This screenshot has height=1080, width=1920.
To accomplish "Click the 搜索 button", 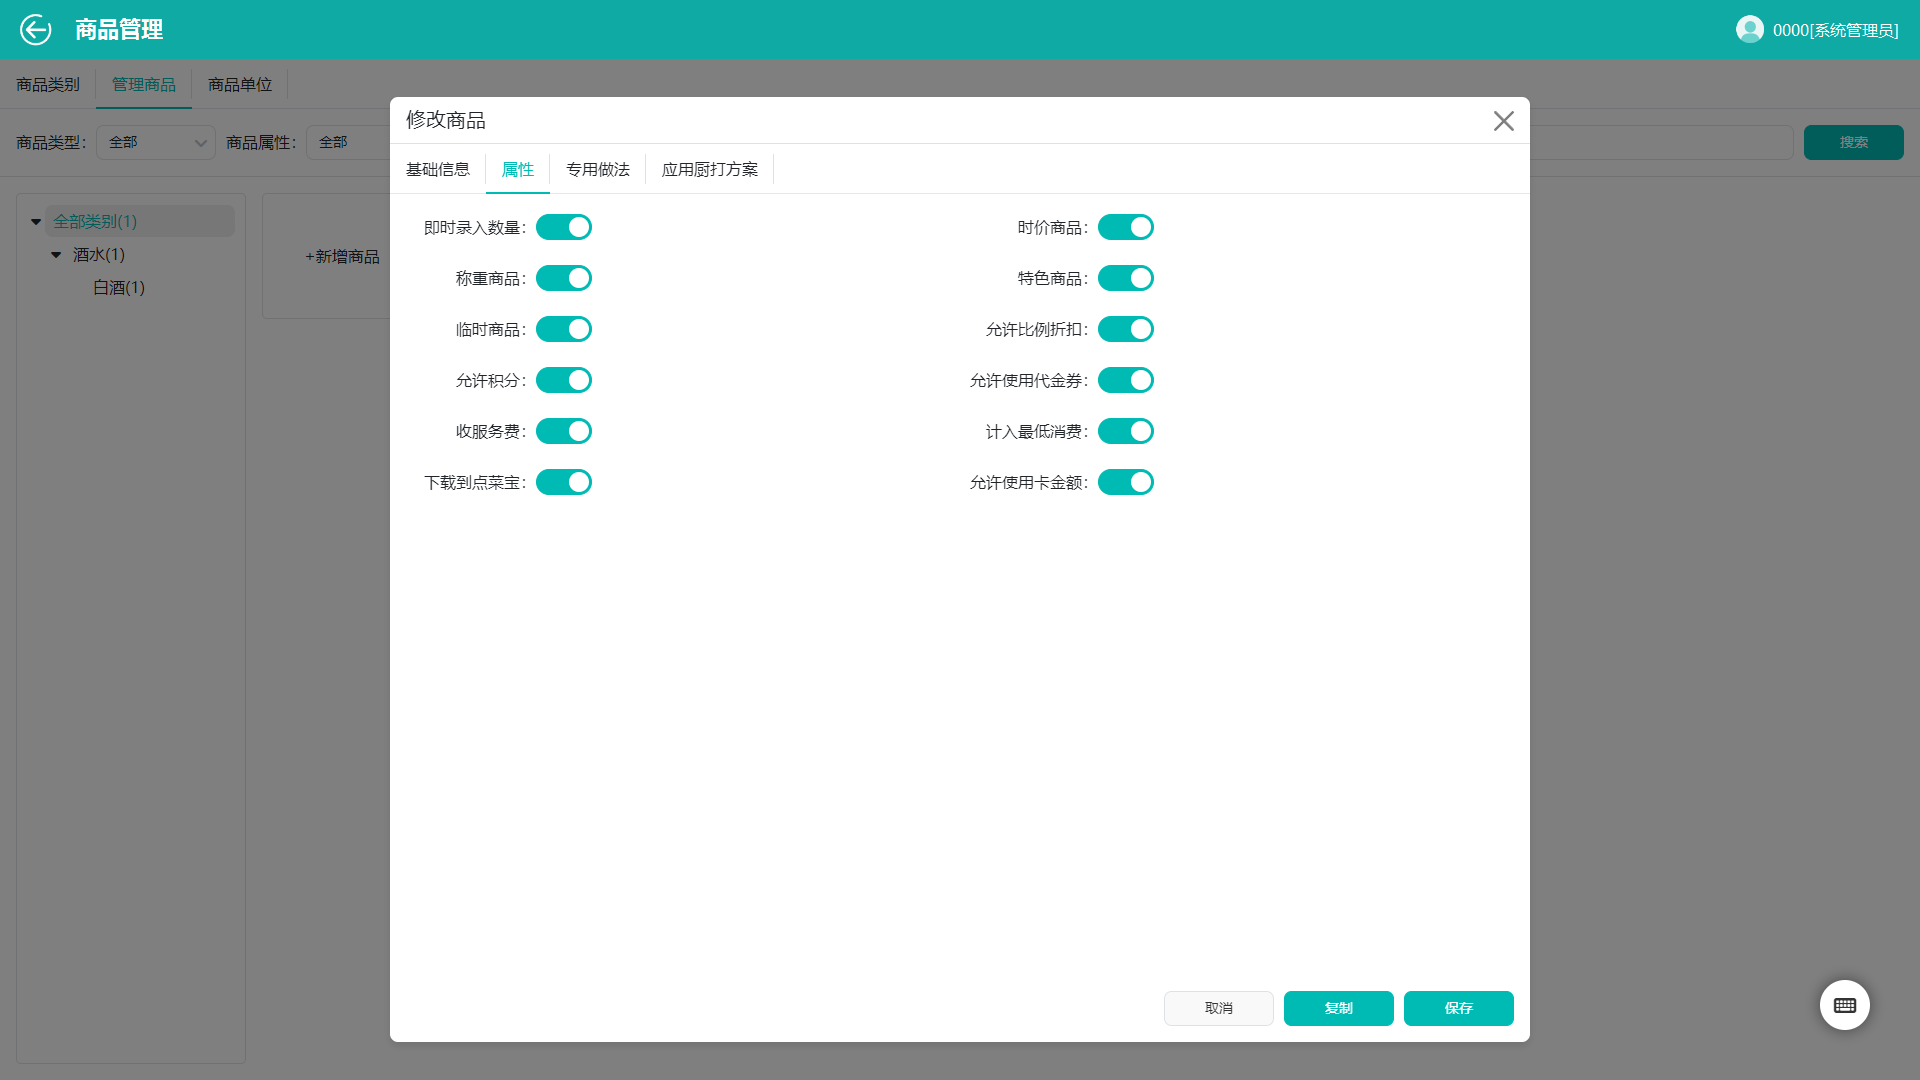I will click(x=1854, y=142).
